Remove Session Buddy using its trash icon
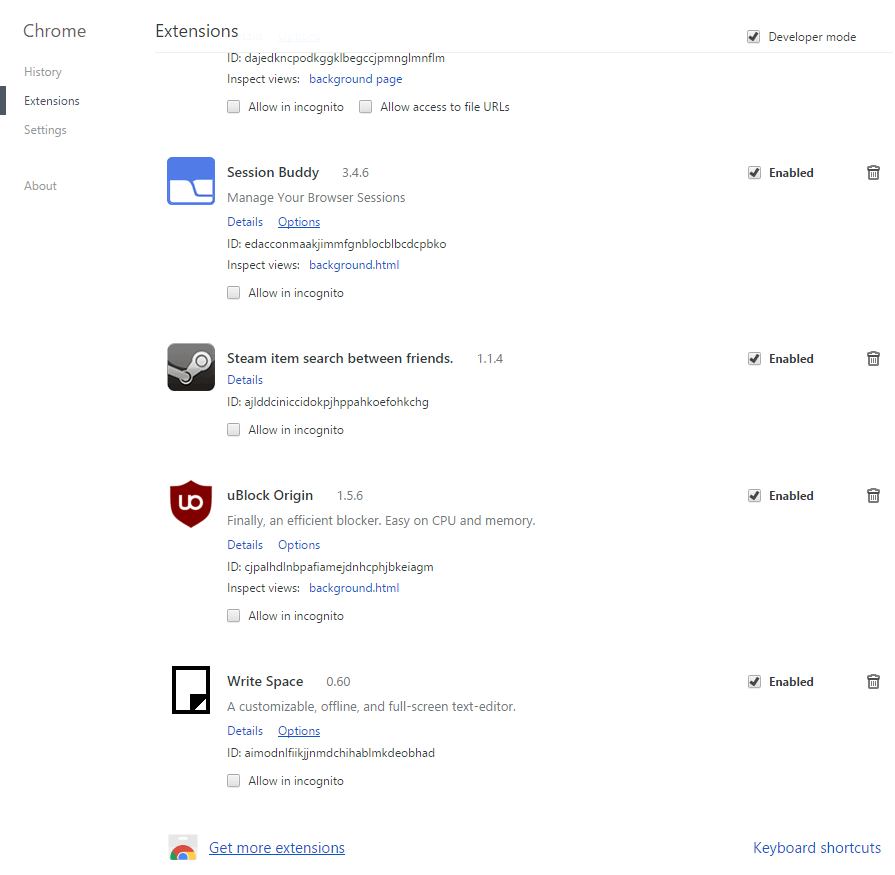Viewport: 895px width, 875px height. [x=873, y=173]
